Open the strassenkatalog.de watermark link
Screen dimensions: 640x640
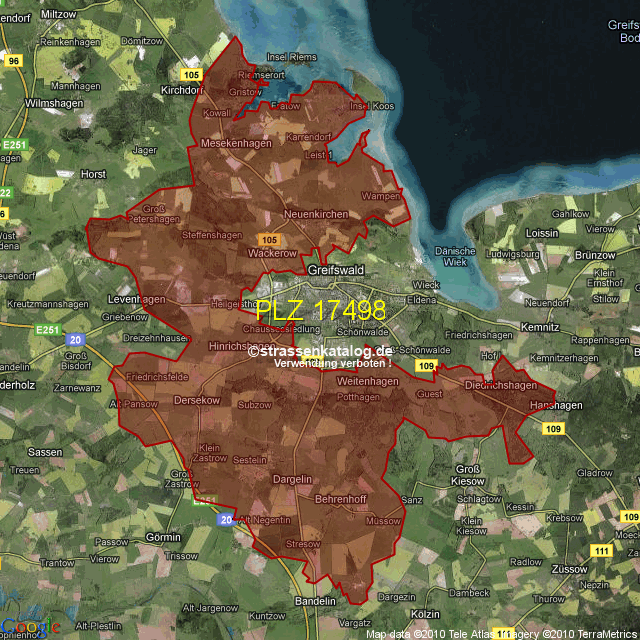320,351
